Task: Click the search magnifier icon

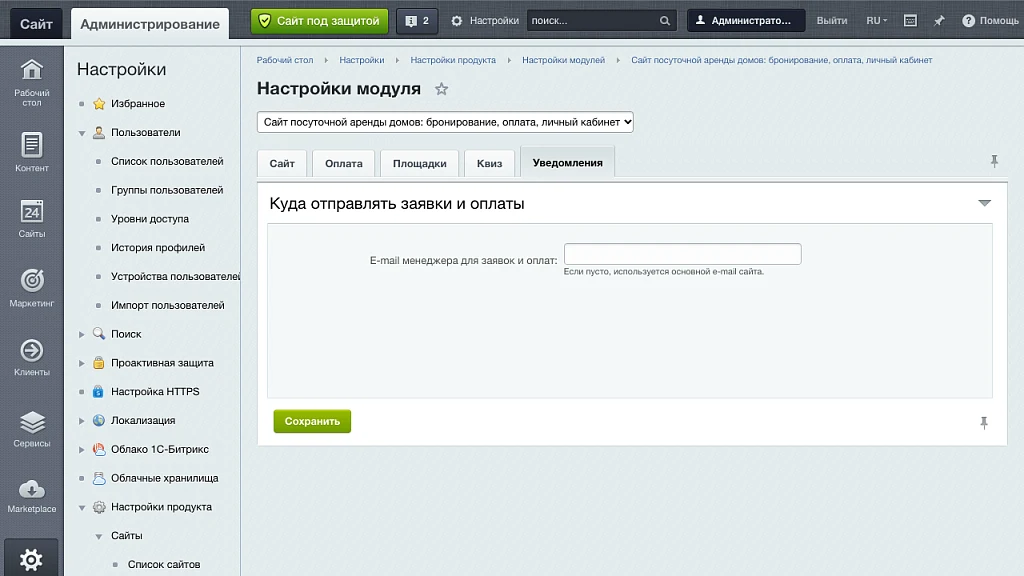Action: point(665,21)
